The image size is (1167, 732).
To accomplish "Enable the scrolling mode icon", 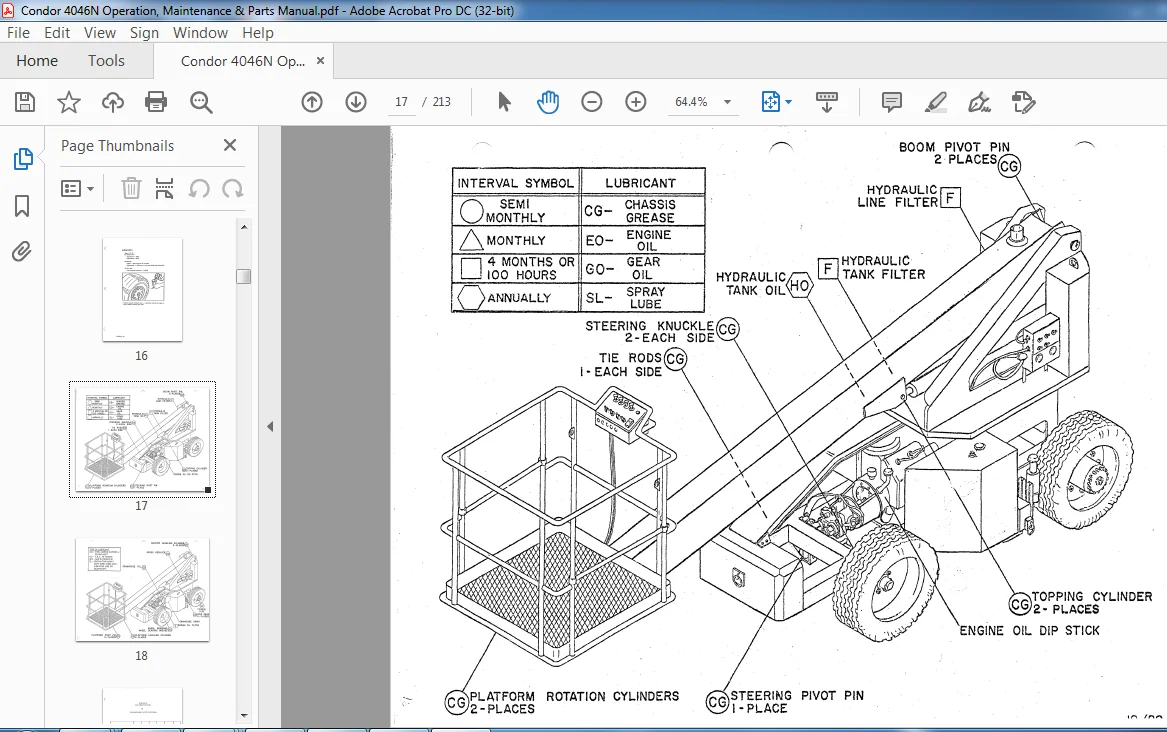I will pyautogui.click(x=826, y=102).
